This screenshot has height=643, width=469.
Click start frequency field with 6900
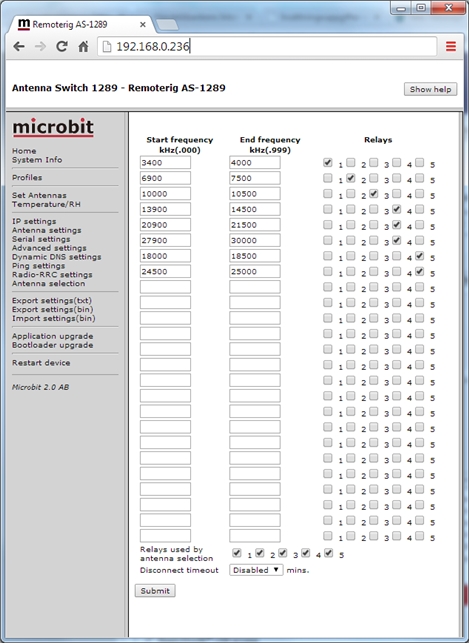165,178
